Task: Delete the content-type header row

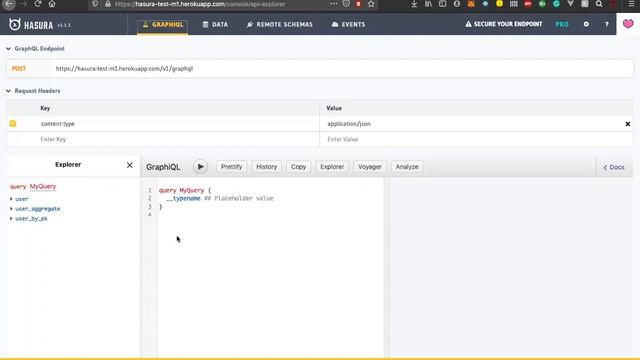Action: pos(628,124)
